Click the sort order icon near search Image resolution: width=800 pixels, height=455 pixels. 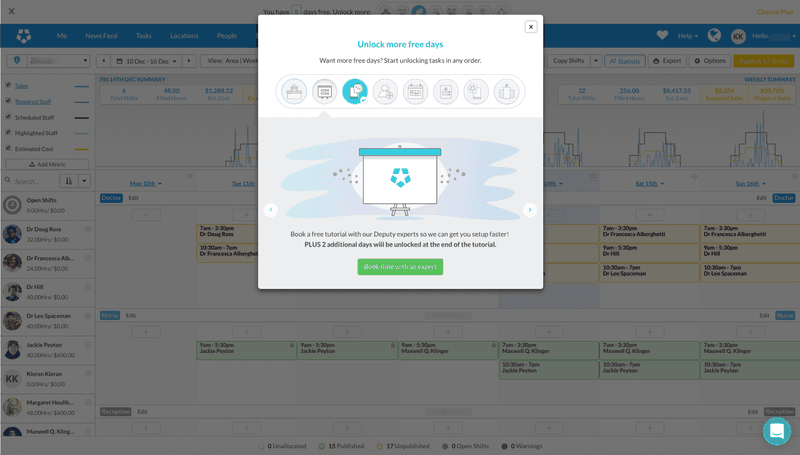[69, 181]
